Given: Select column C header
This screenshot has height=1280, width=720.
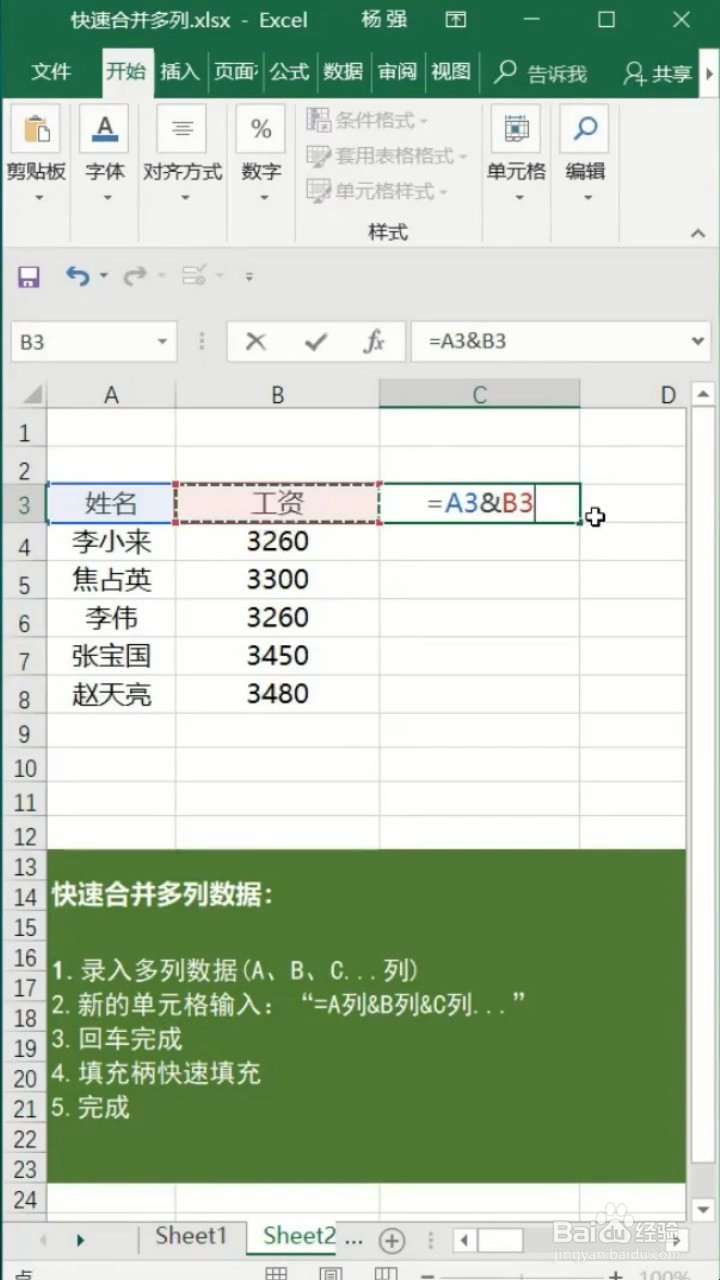Looking at the screenshot, I should click(x=479, y=396).
